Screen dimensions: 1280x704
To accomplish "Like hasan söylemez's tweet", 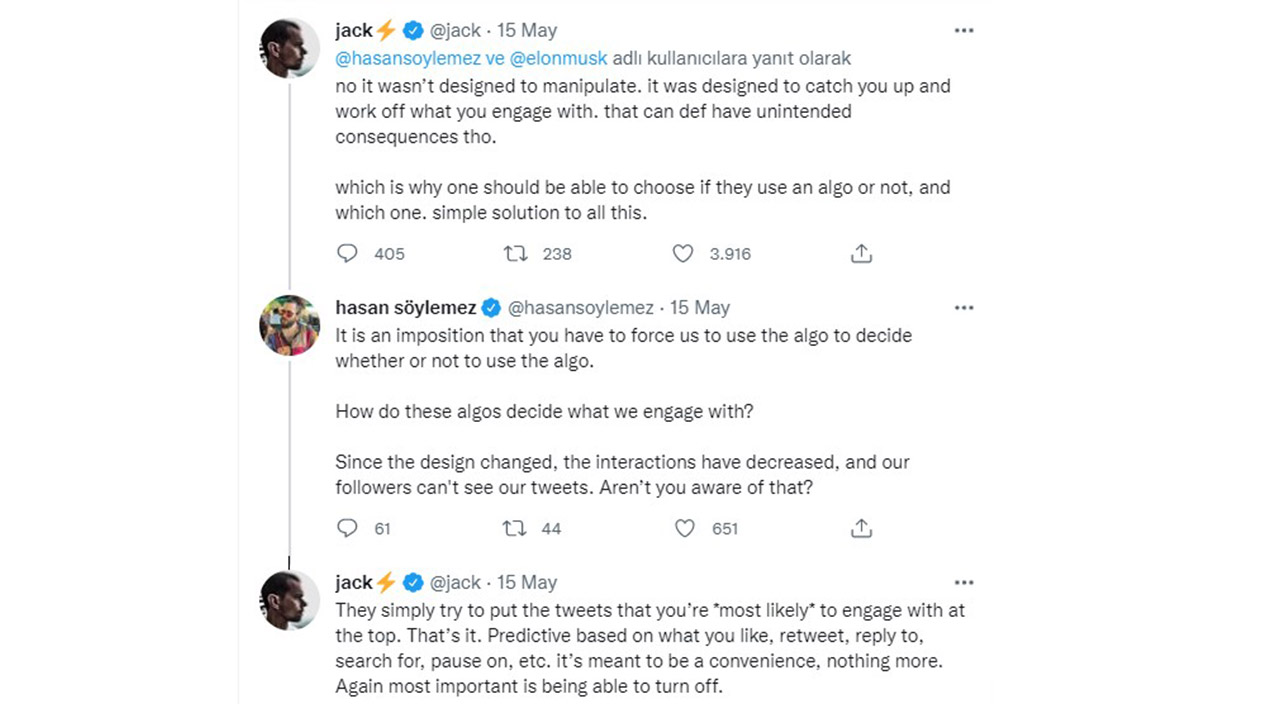I will pyautogui.click(x=684, y=528).
